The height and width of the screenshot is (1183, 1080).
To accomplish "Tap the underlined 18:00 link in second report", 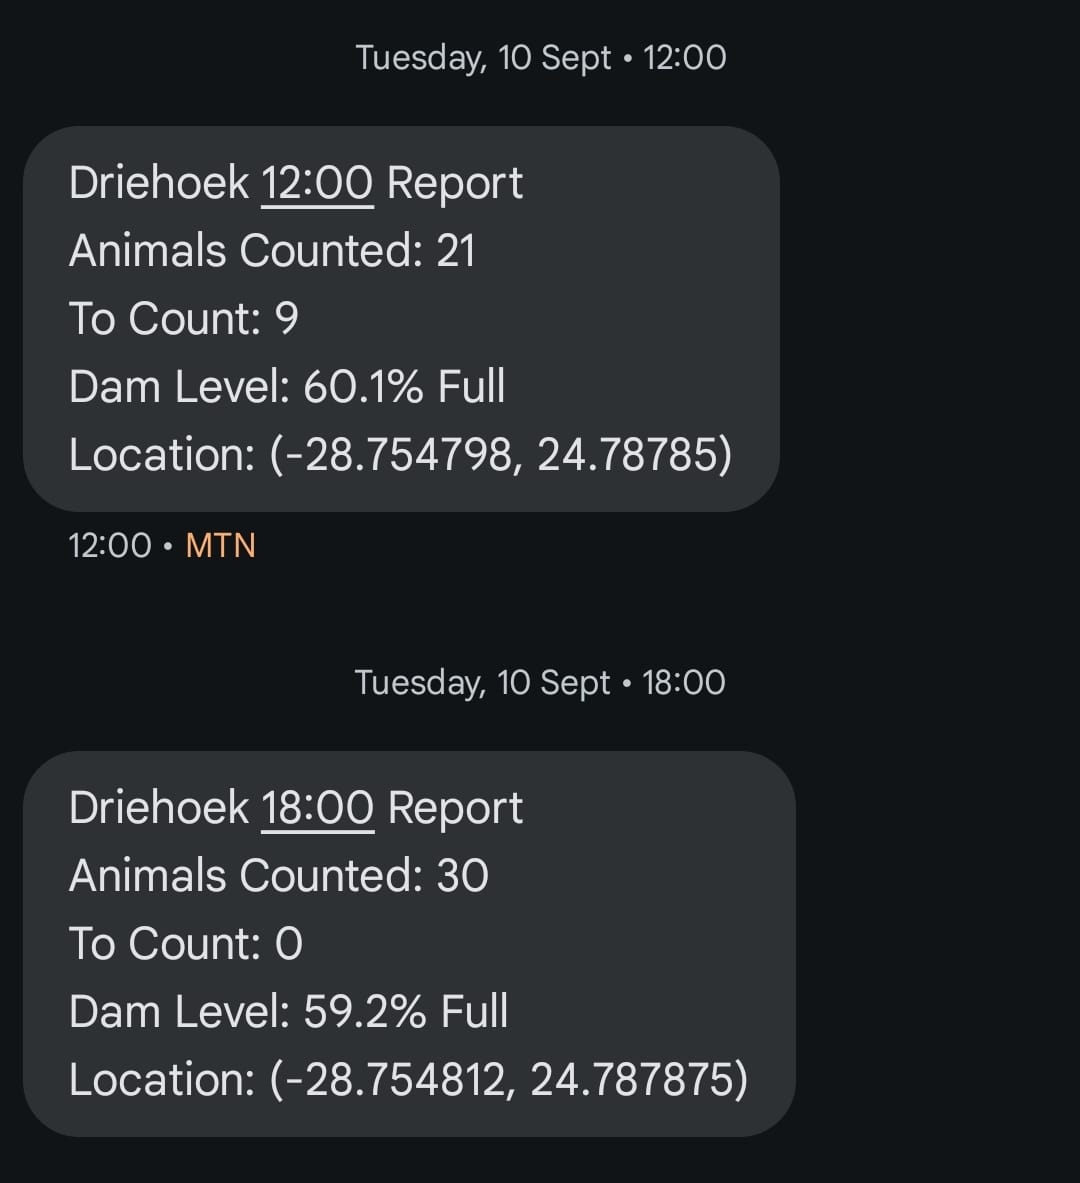I will click(x=317, y=808).
